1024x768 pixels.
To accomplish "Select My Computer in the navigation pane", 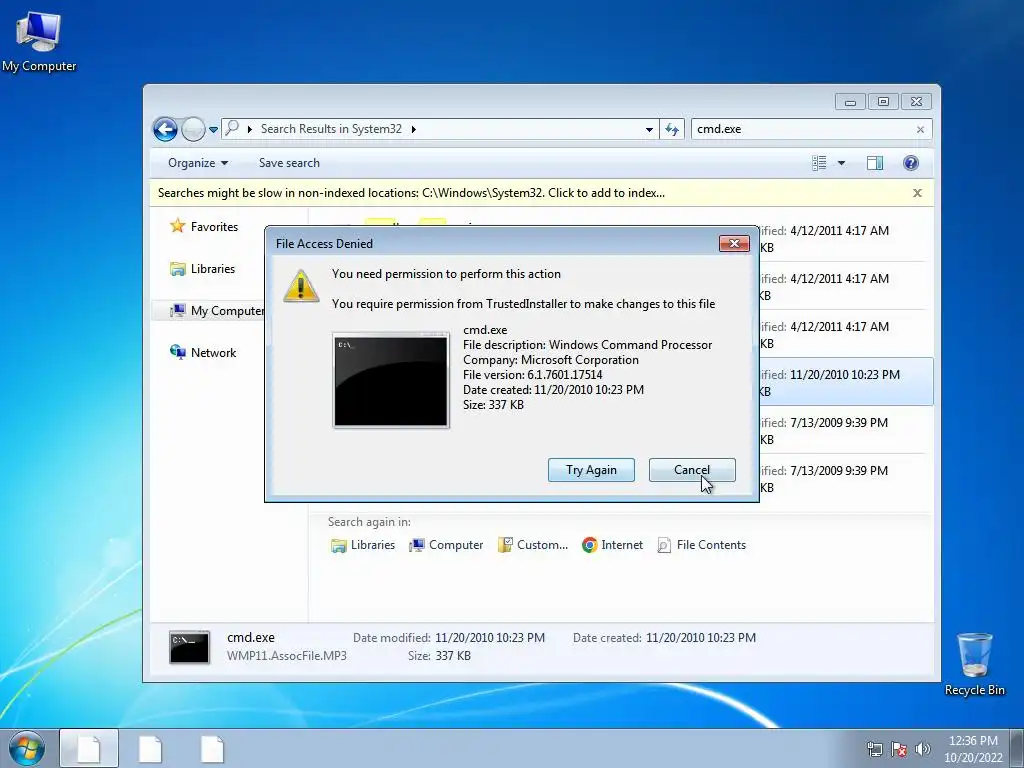I will coord(217,311).
